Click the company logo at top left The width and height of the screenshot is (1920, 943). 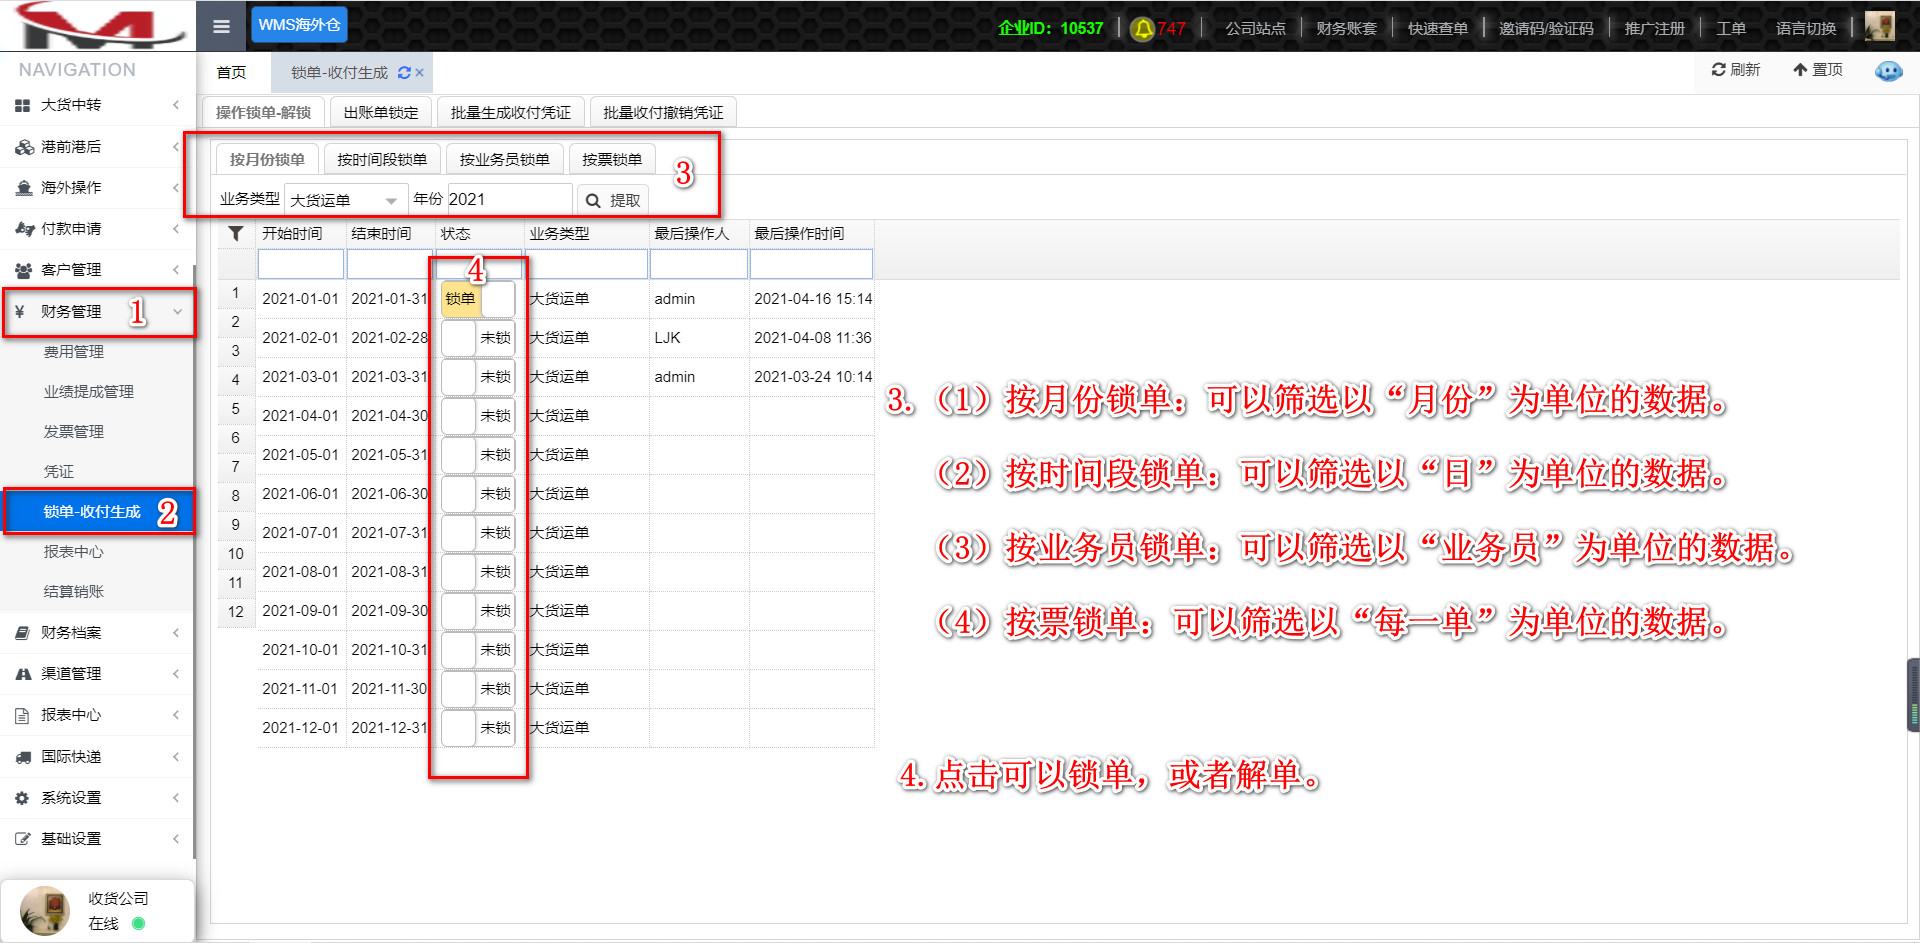(x=98, y=25)
